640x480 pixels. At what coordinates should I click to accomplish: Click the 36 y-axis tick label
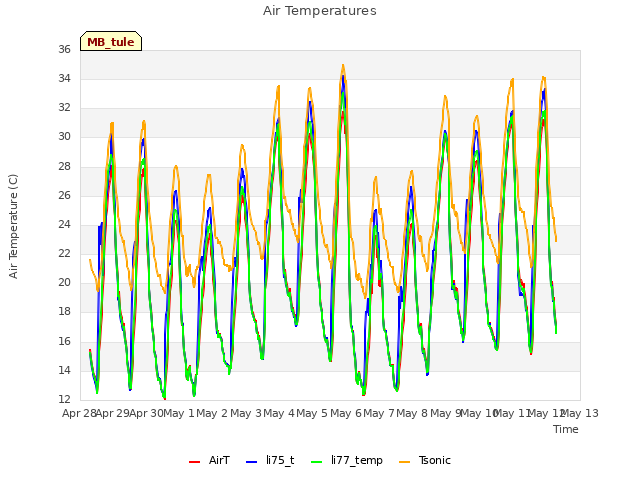[x=64, y=49]
